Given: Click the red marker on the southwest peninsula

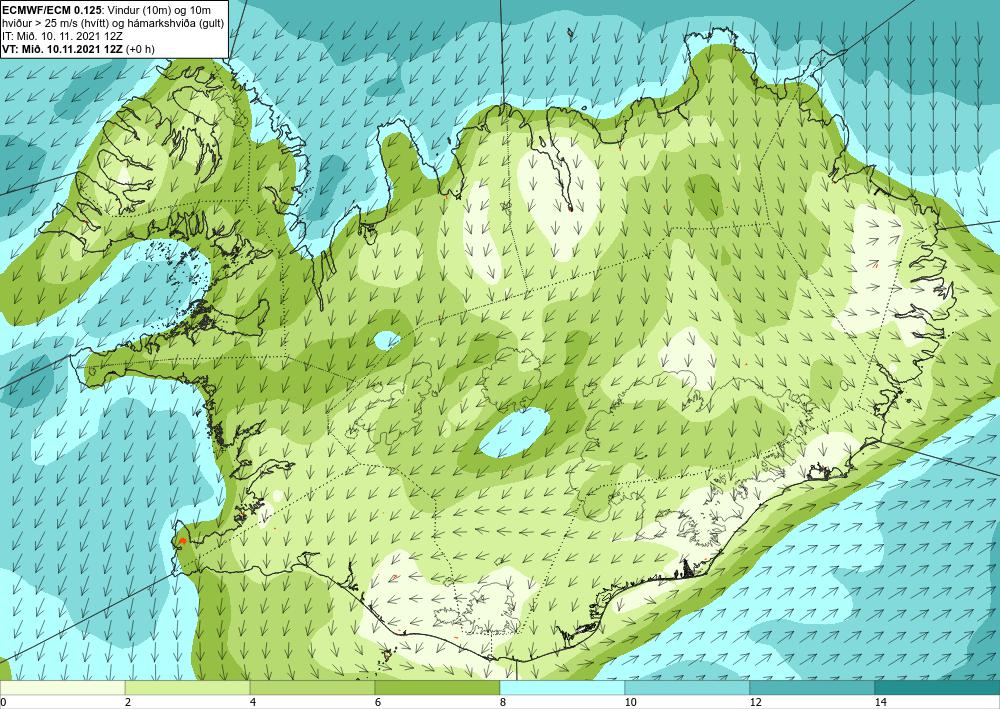Looking at the screenshot, I should 183,541.
